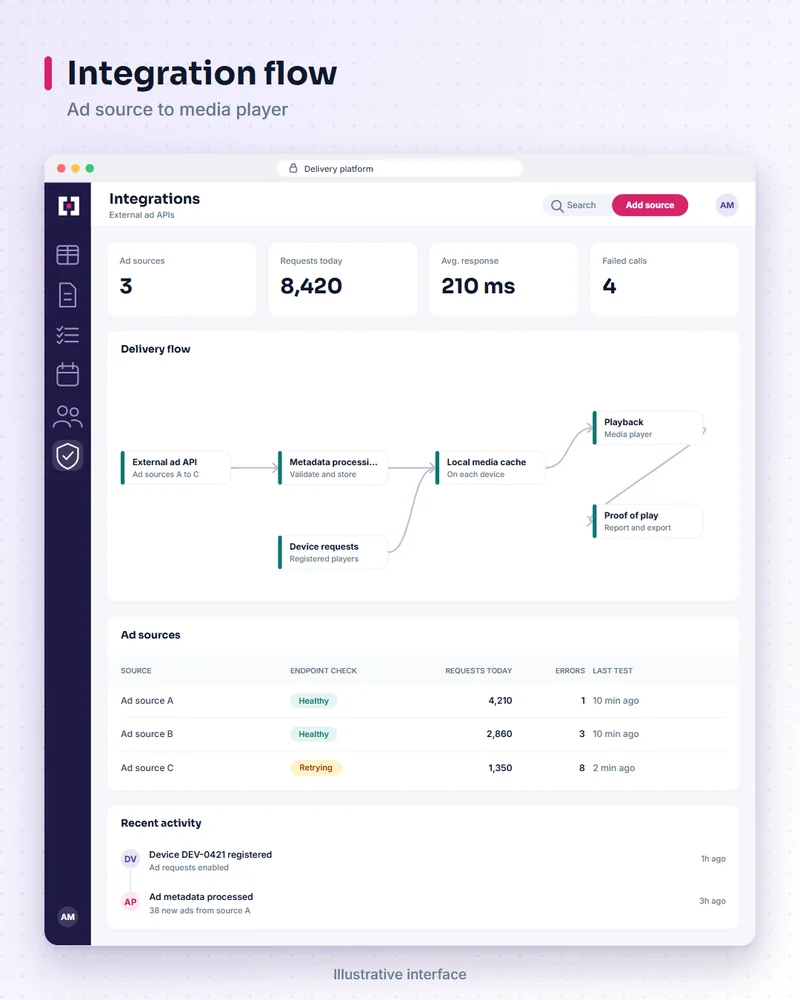
Task: Open the checklist icon in the sidebar
Action: 68,335
